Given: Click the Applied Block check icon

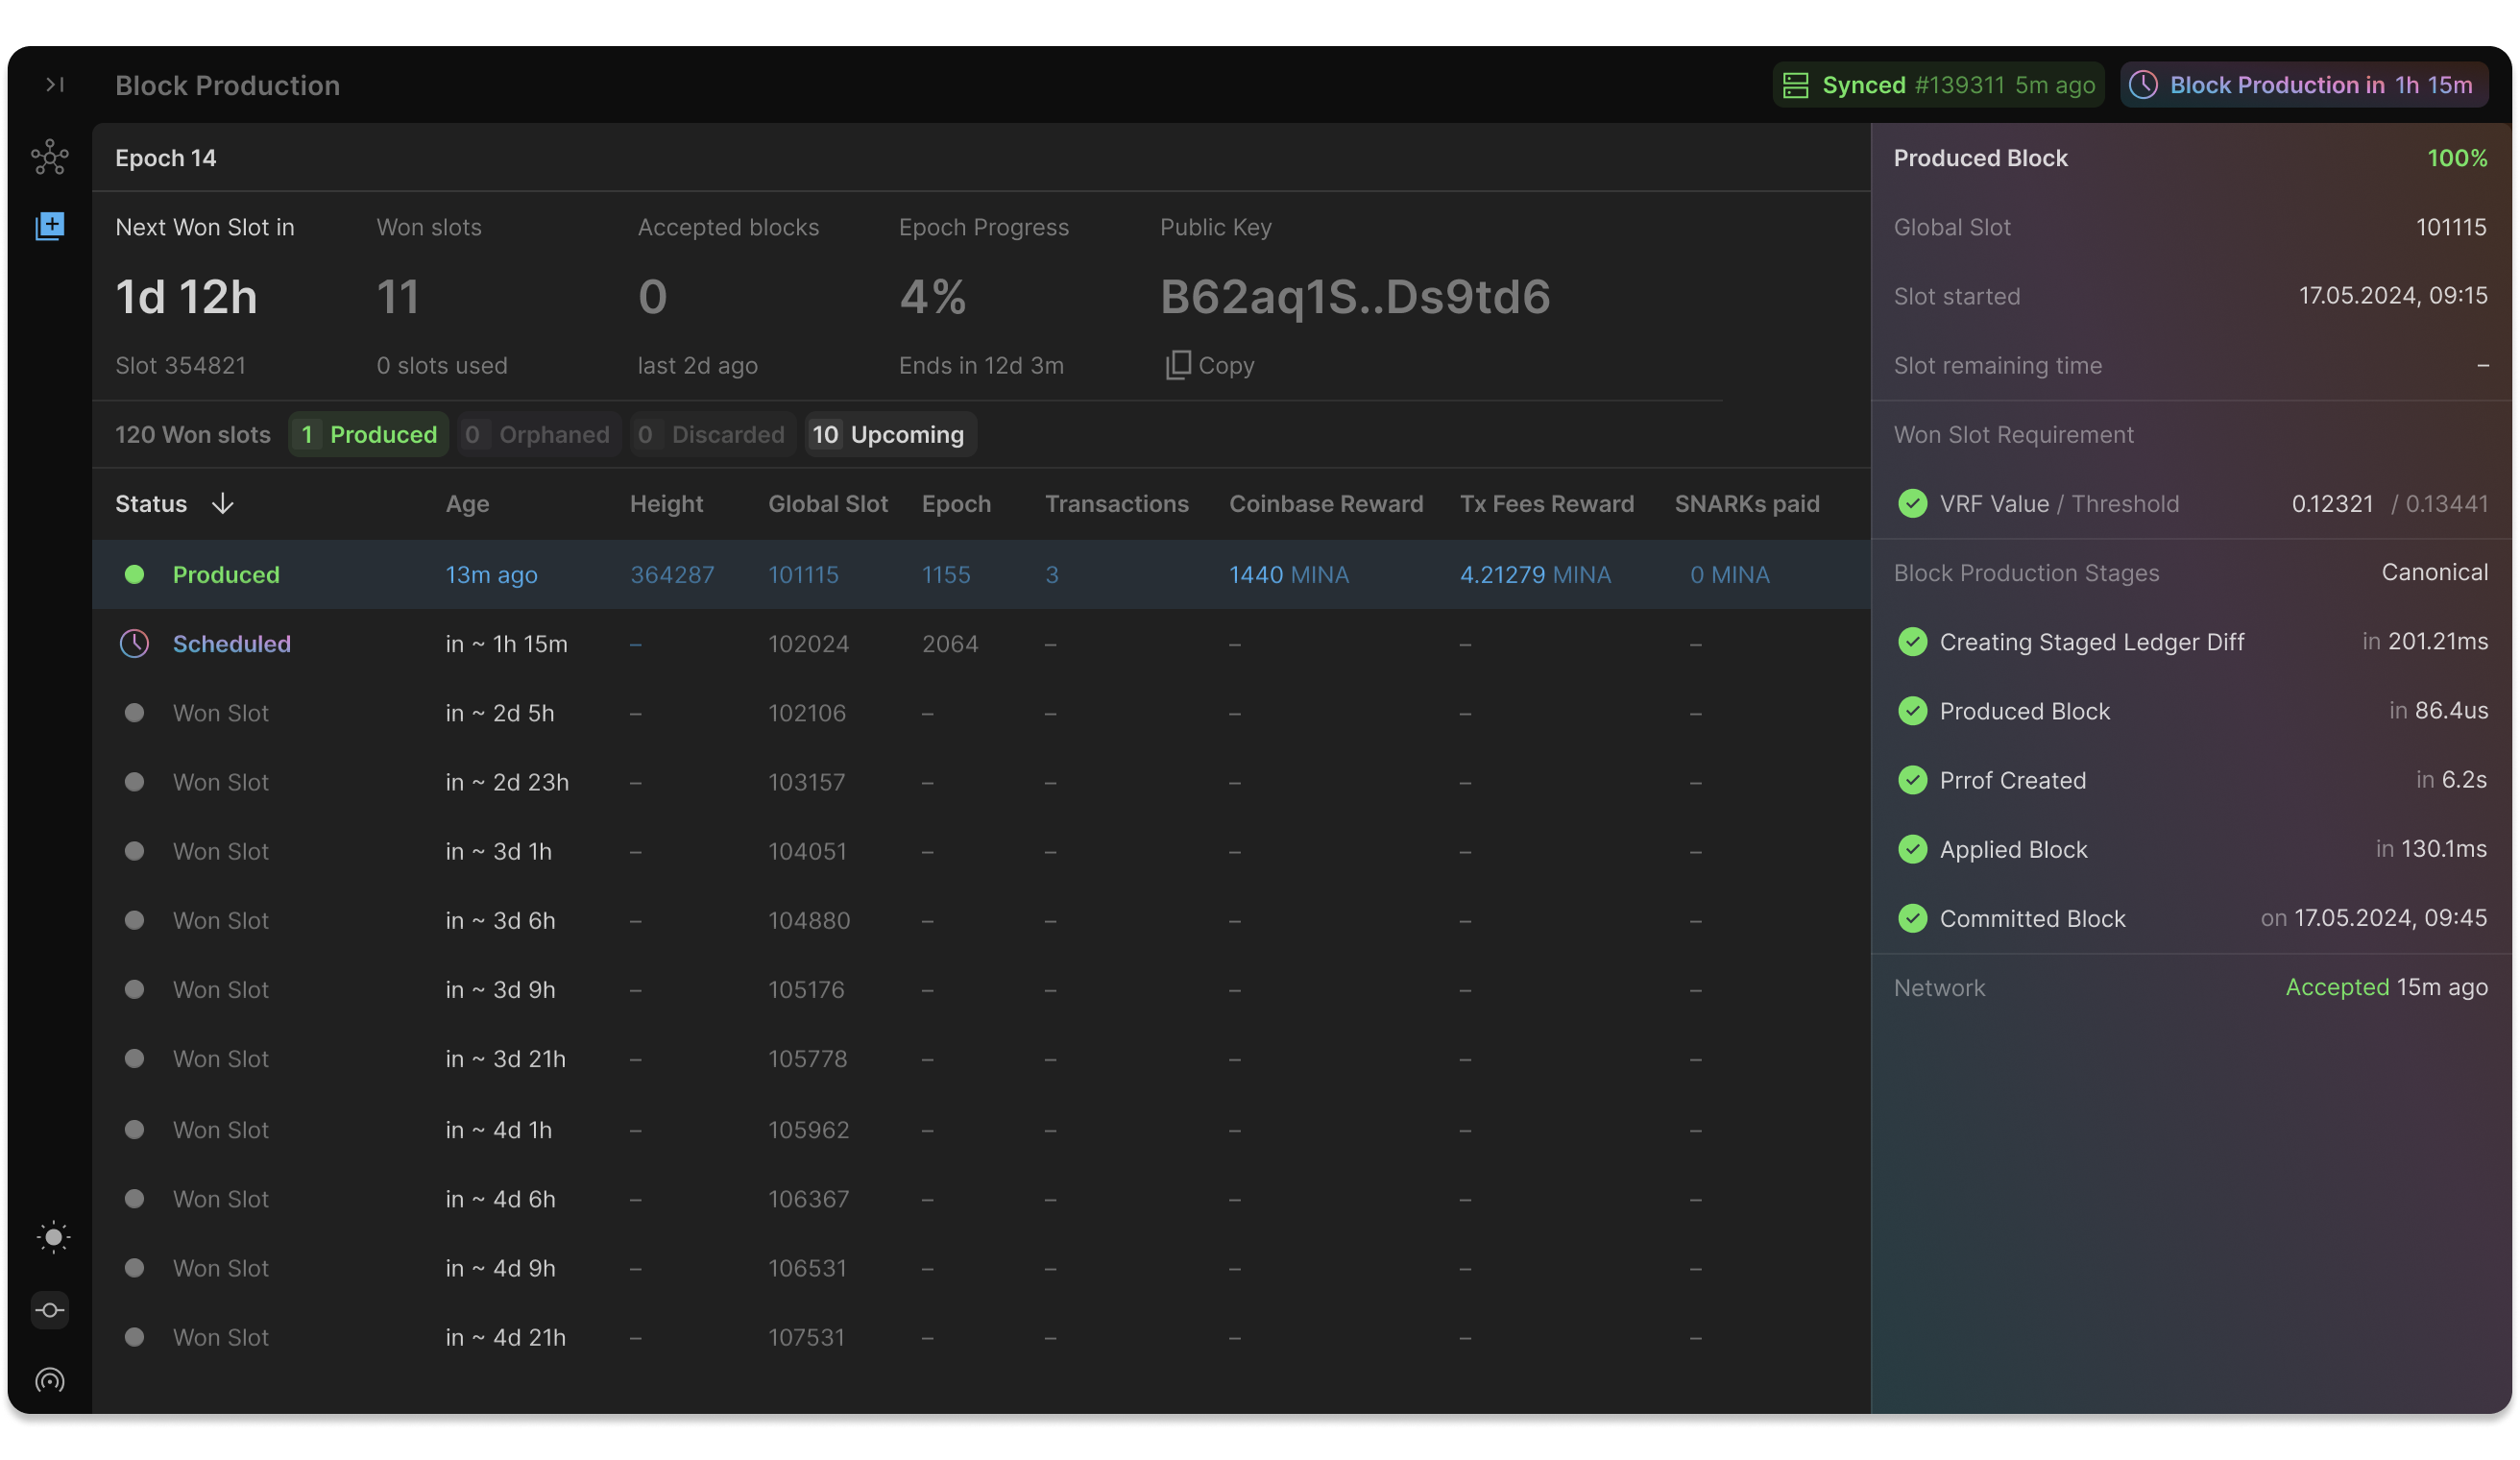Looking at the screenshot, I should (x=1912, y=848).
